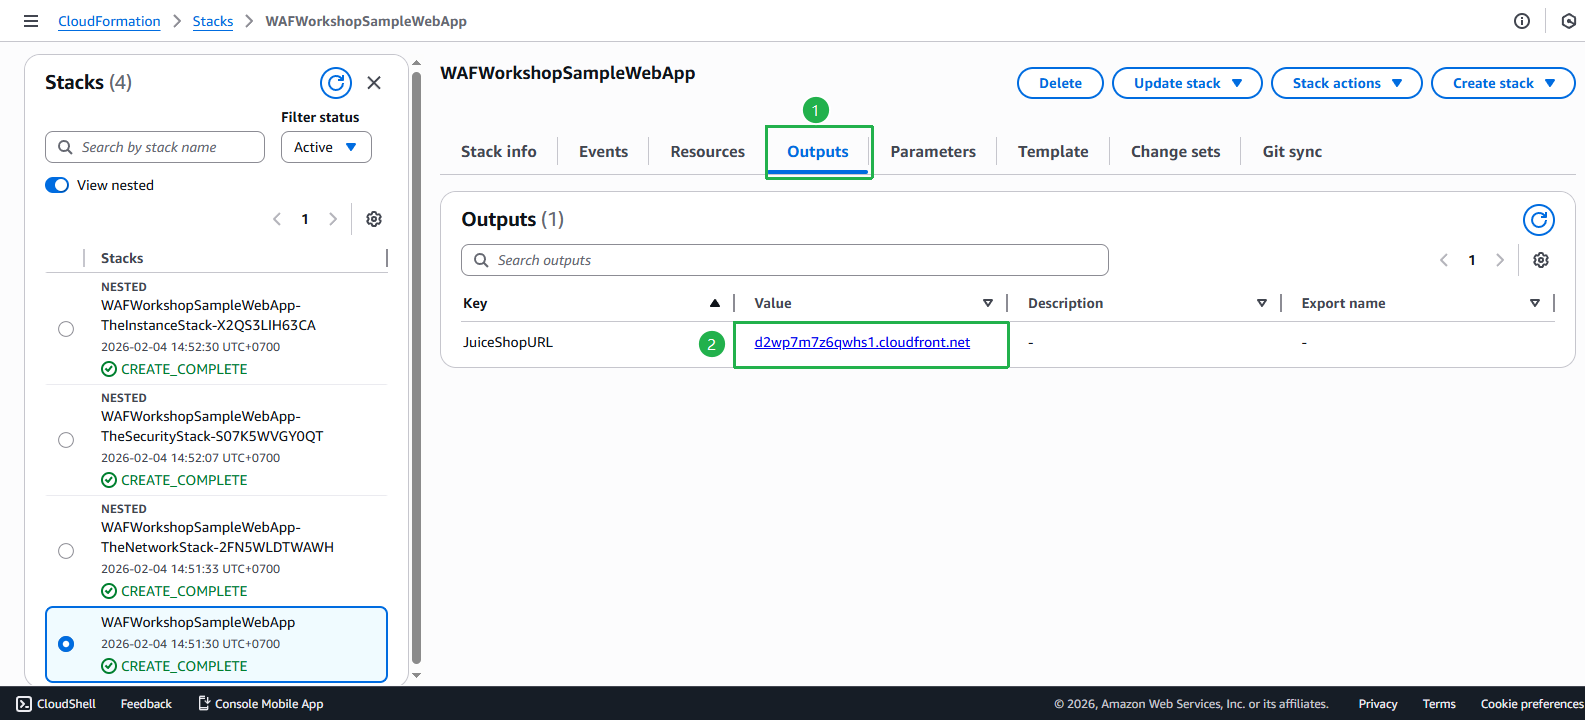Click WAFWorkshopSampleWebApp-TheNetworkStack-2FN5WLDTWAWH stack name
This screenshot has height=720, width=1585.
coord(217,537)
